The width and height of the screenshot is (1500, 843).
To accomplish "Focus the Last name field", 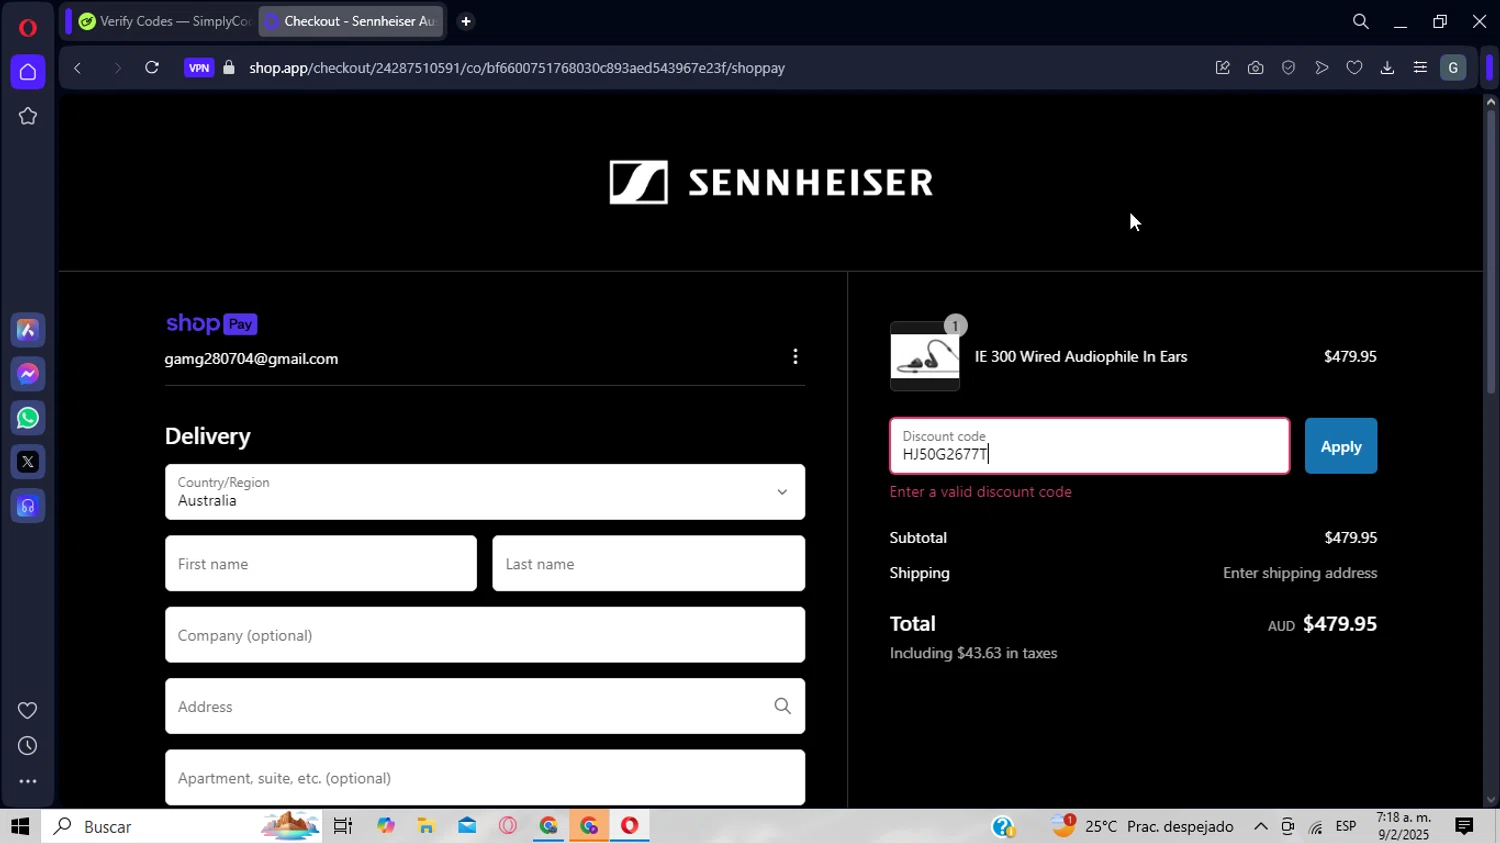I will (x=648, y=564).
